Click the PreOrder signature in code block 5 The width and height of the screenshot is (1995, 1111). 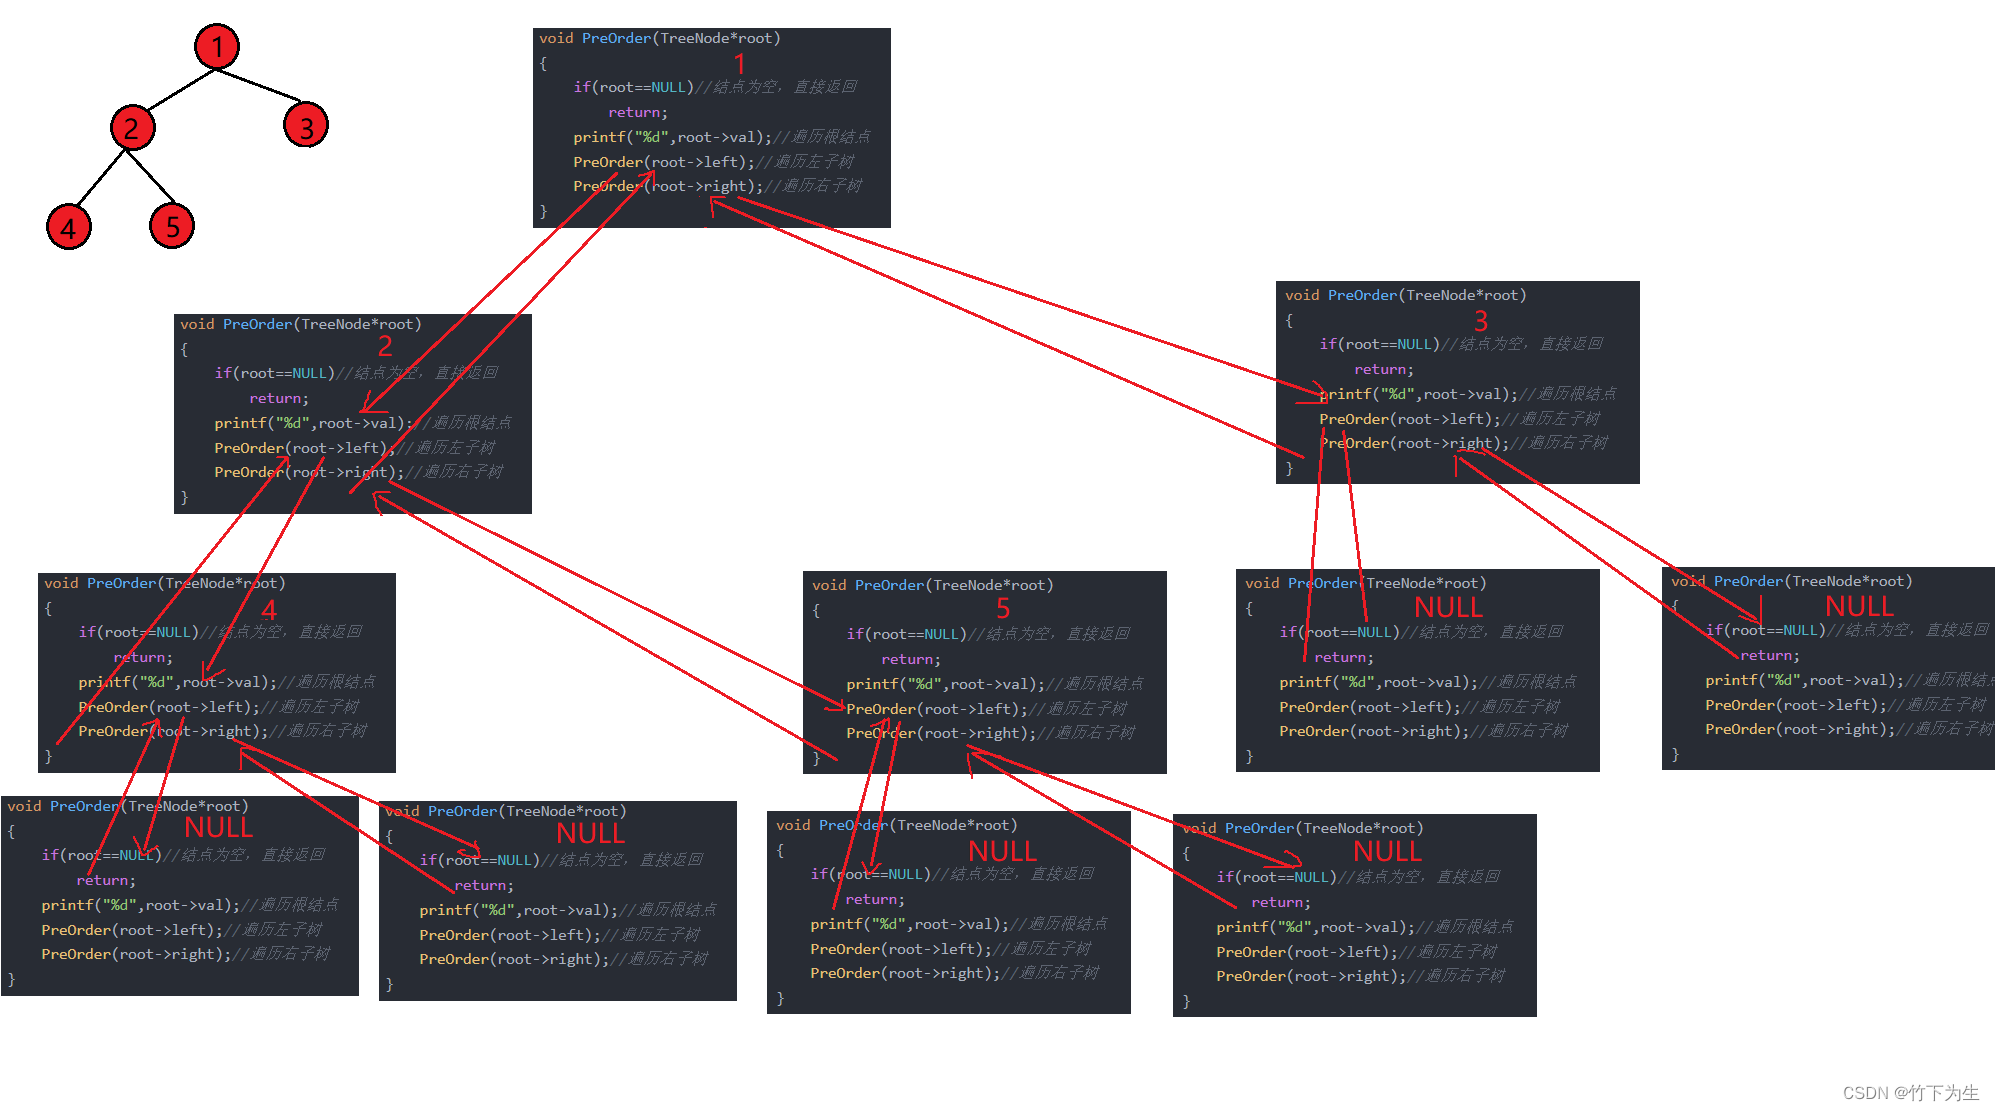[x=933, y=585]
